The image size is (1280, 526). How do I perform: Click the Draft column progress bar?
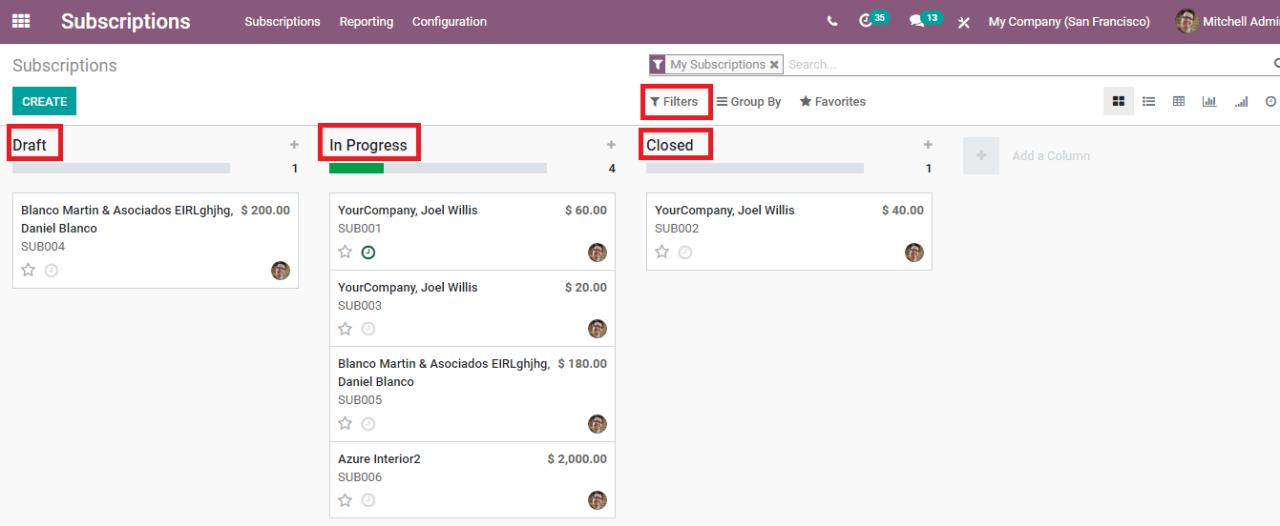121,168
